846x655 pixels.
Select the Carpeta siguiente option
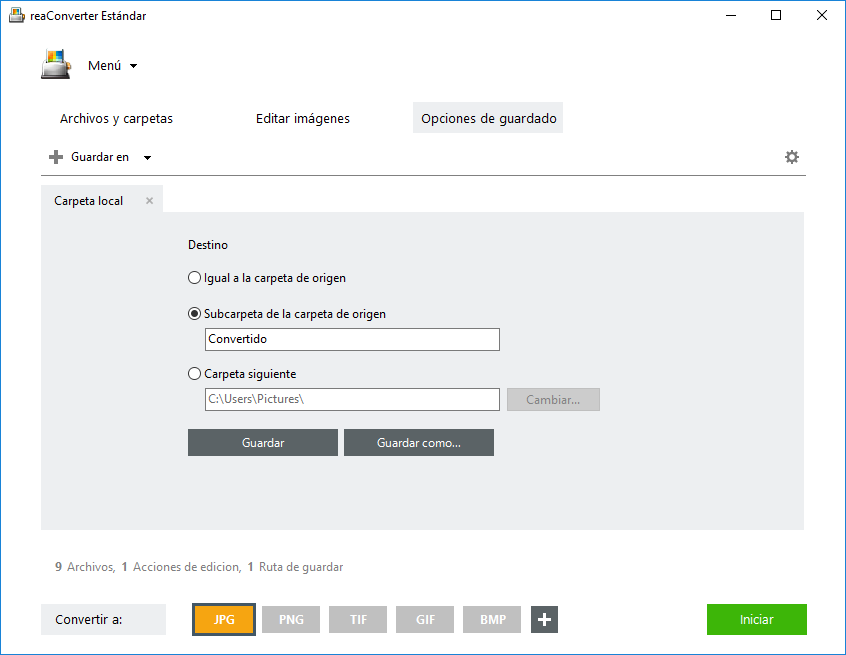pyautogui.click(x=242, y=374)
